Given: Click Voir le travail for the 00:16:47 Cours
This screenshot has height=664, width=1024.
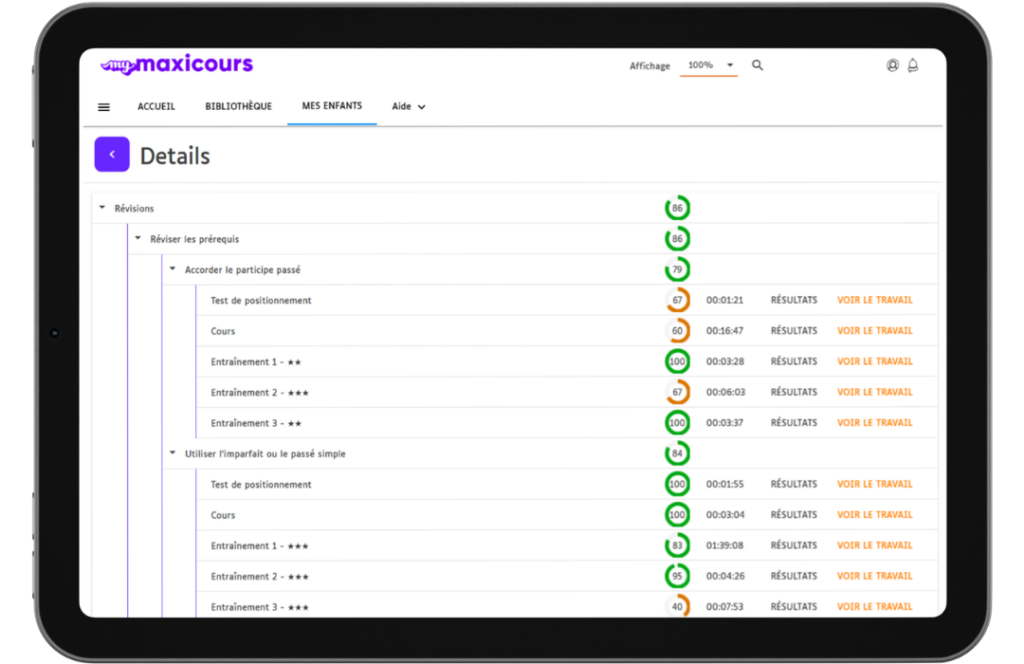Looking at the screenshot, I should click(x=874, y=331).
